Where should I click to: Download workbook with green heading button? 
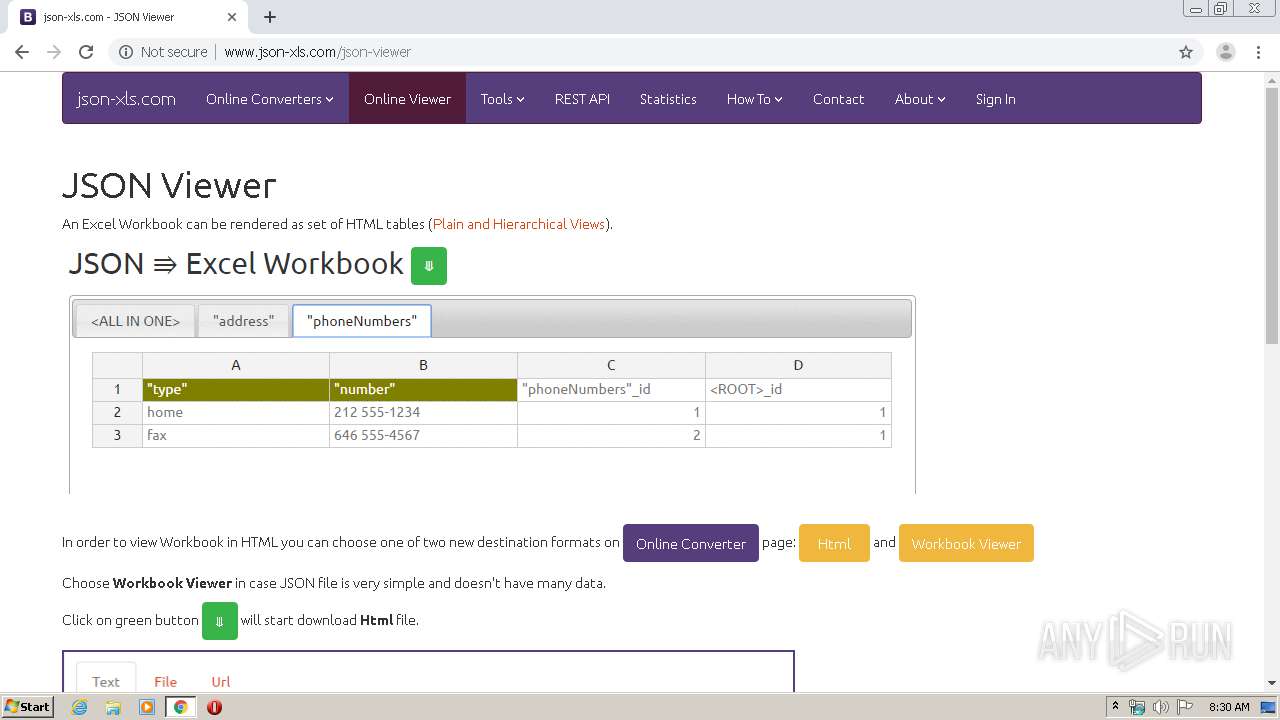429,266
